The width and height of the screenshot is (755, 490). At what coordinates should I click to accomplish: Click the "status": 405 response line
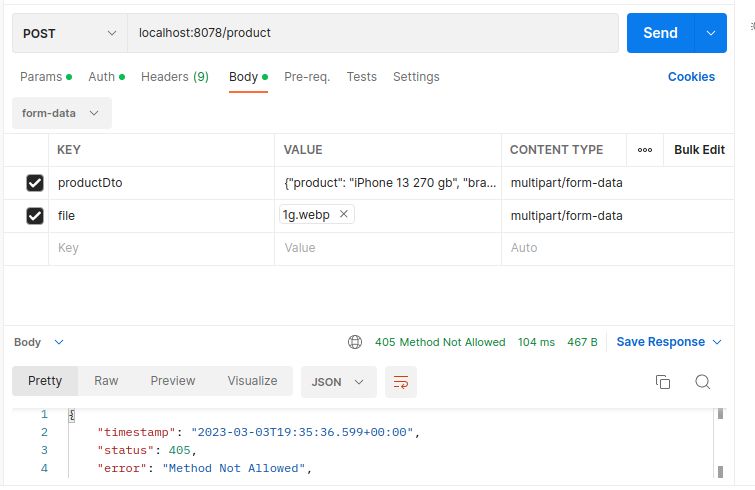point(147,451)
